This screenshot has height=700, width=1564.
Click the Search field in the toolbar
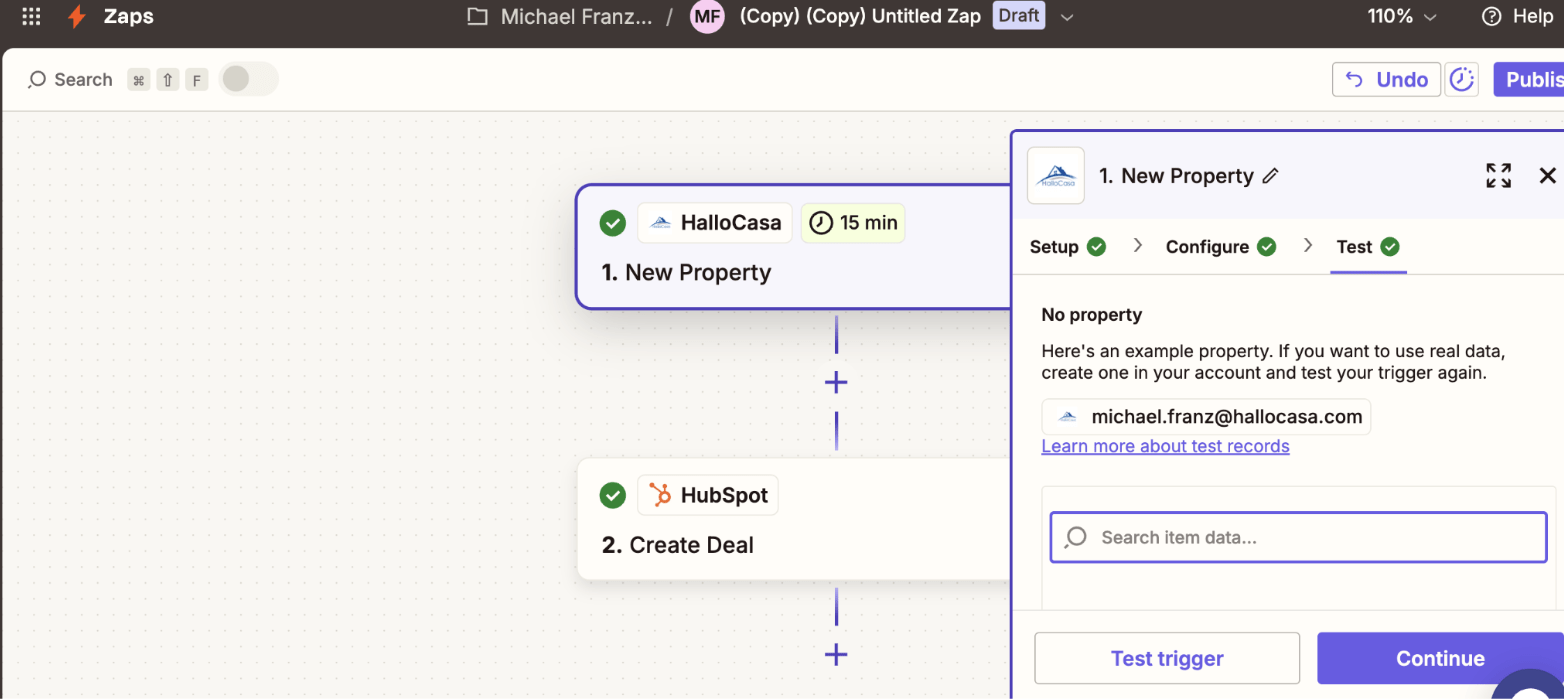coord(70,80)
